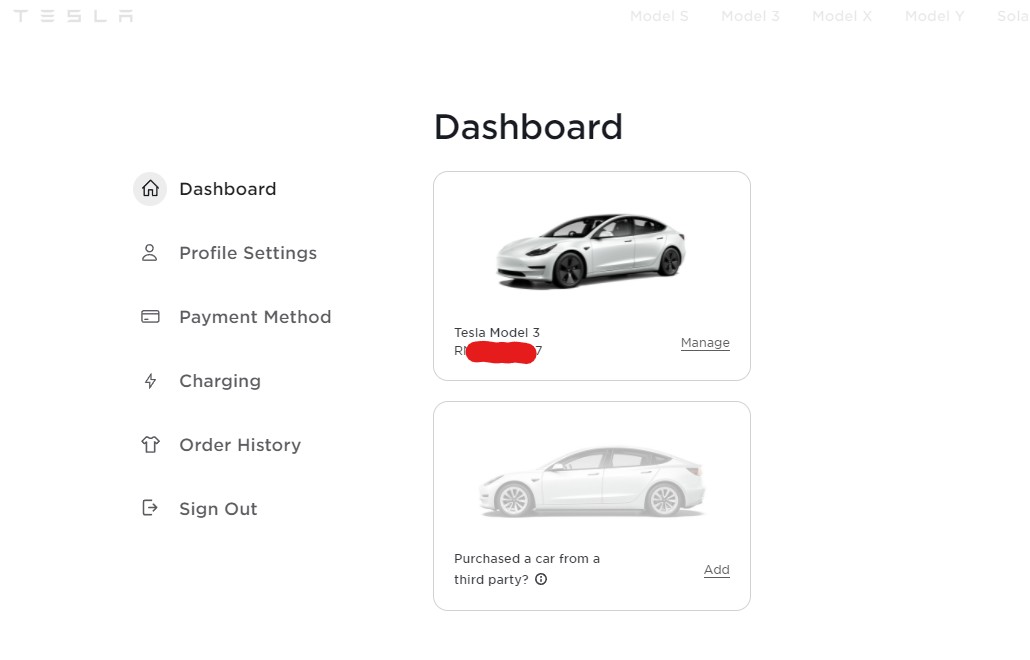Screen dimensions: 1030x660
Task: Select Dashboard in the sidebar
Action: (227, 189)
